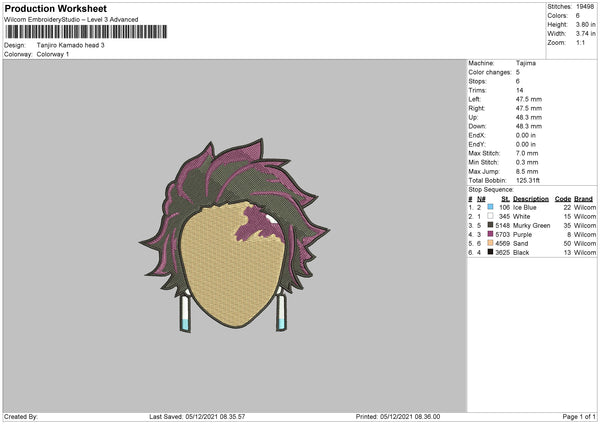Click the White color swatch
Viewport: 600px width, 424px height.
490,216
